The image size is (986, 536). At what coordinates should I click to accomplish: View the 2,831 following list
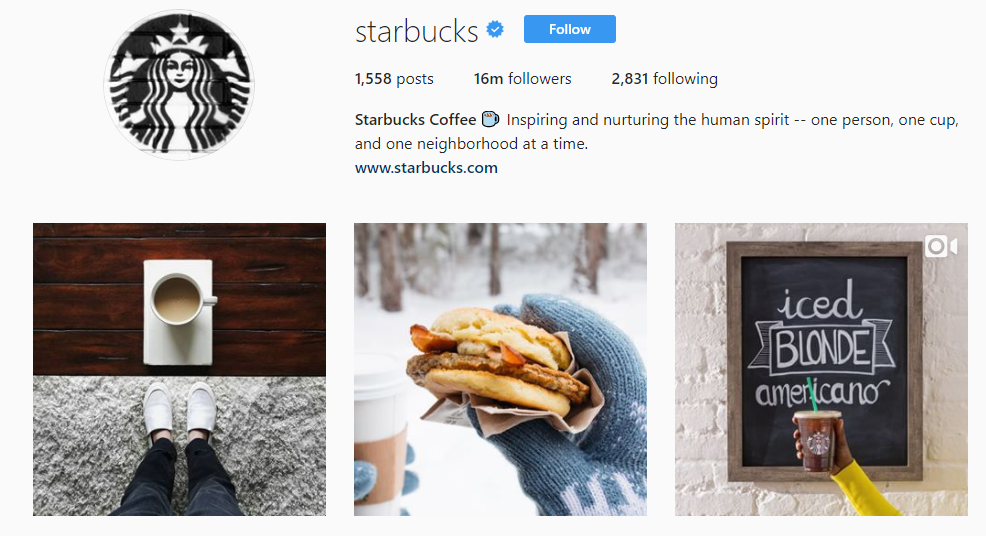pyautogui.click(x=665, y=79)
